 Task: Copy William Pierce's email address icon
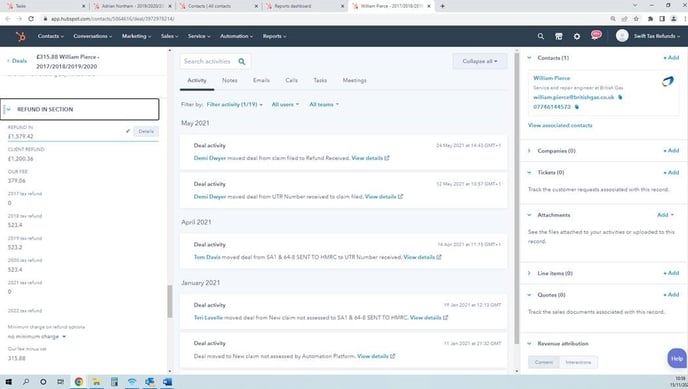(x=620, y=97)
